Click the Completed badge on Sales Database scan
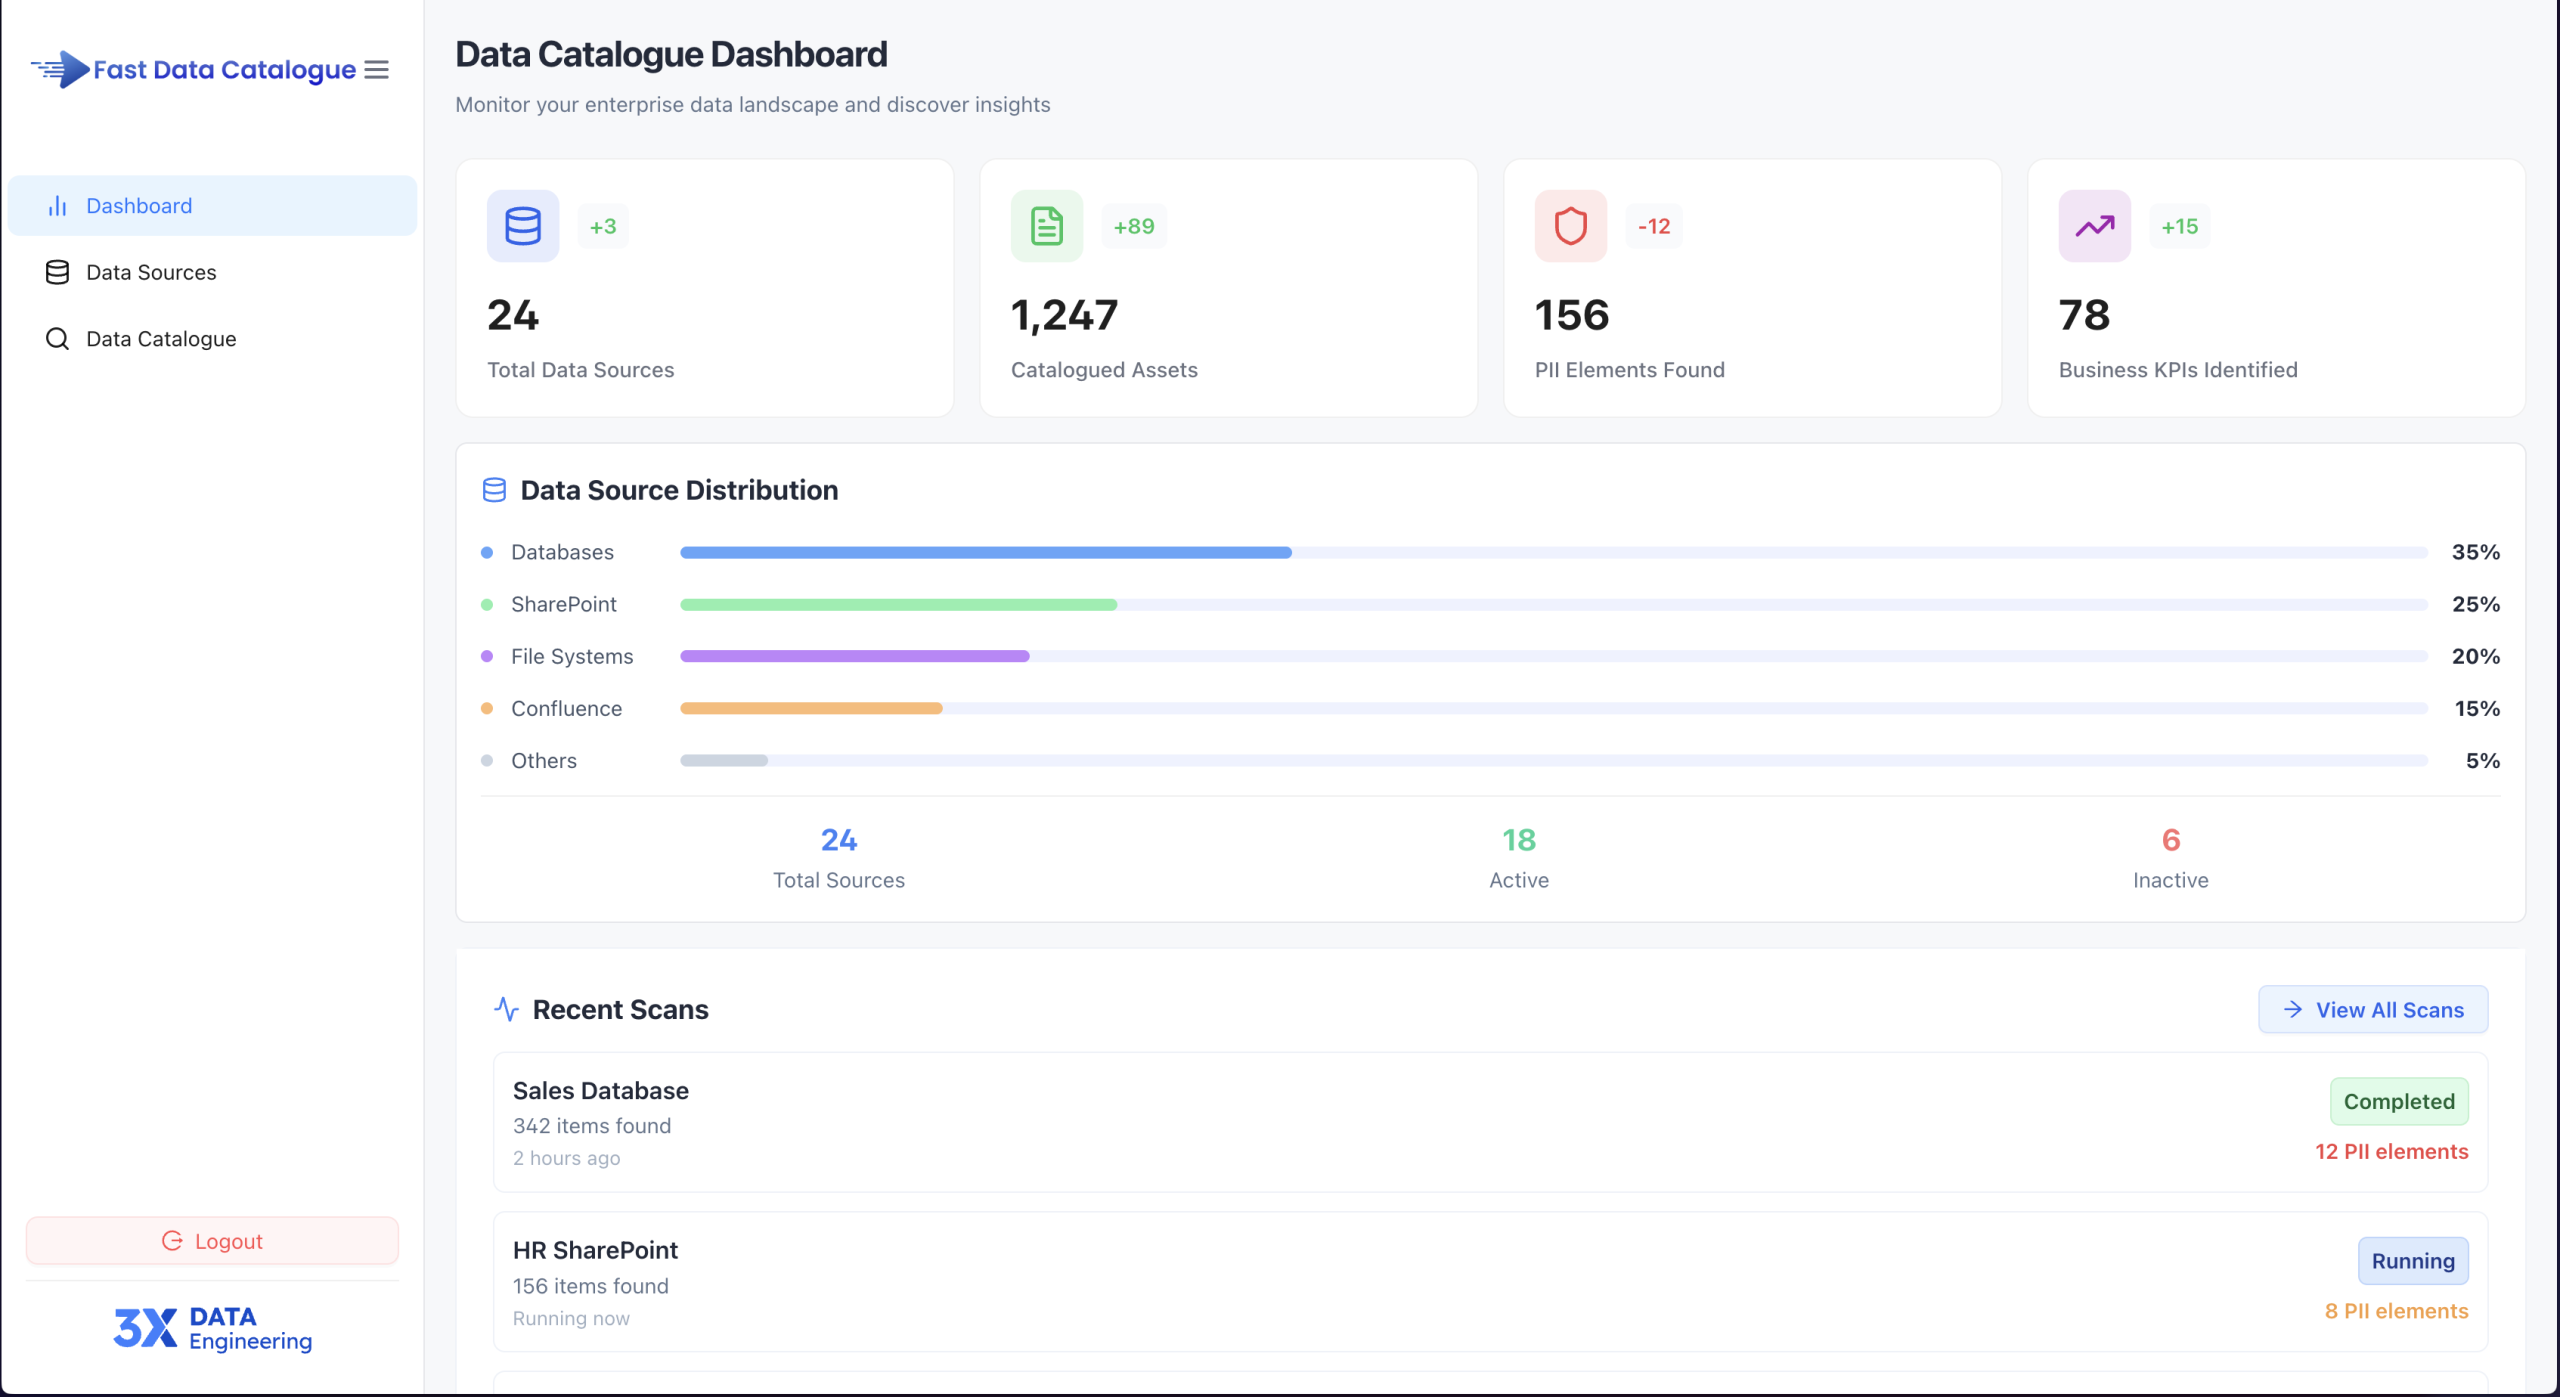Viewport: 2560px width, 1397px height. click(x=2400, y=1101)
